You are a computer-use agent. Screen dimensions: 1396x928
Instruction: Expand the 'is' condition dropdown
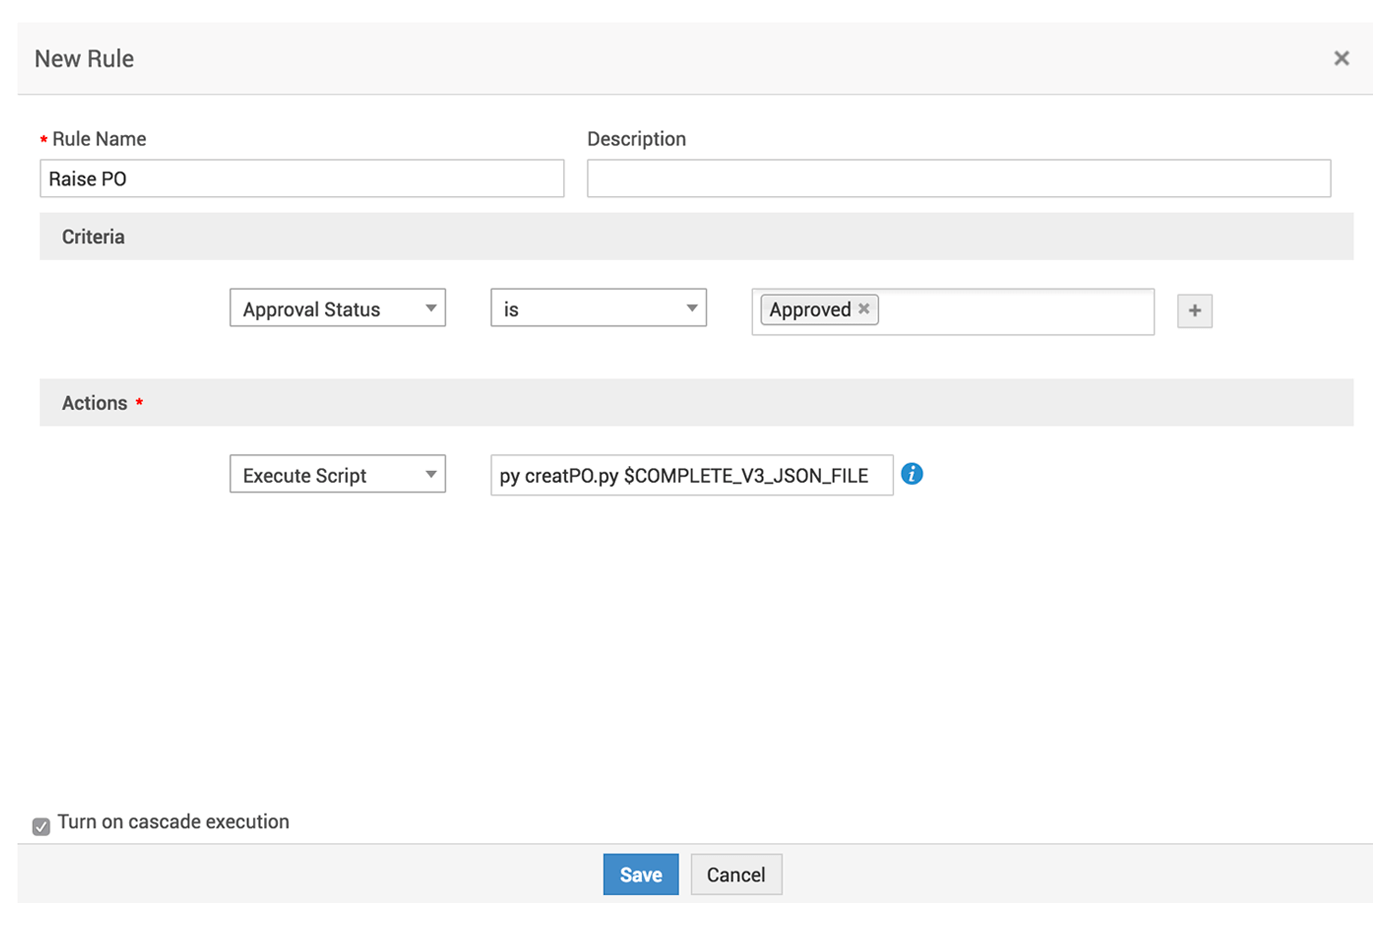598,308
